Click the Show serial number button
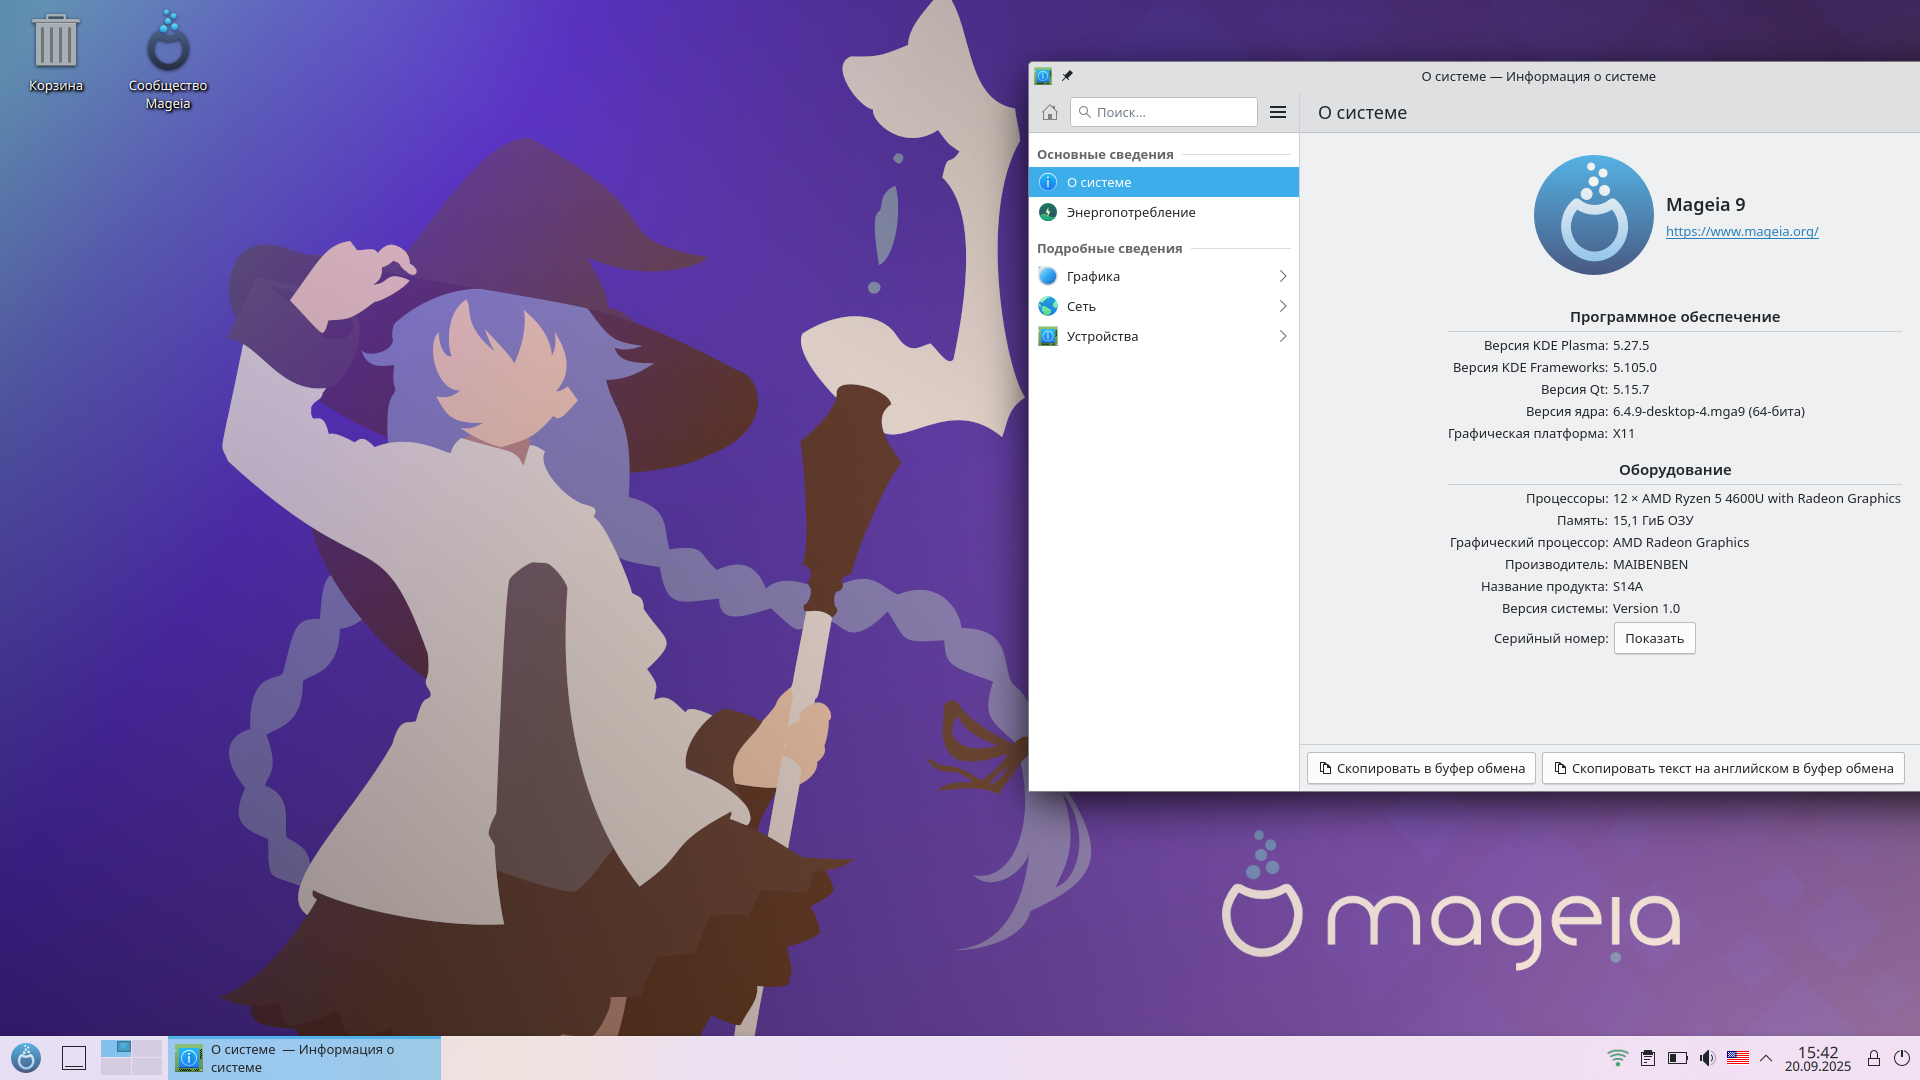The image size is (1920, 1080). (x=1654, y=638)
